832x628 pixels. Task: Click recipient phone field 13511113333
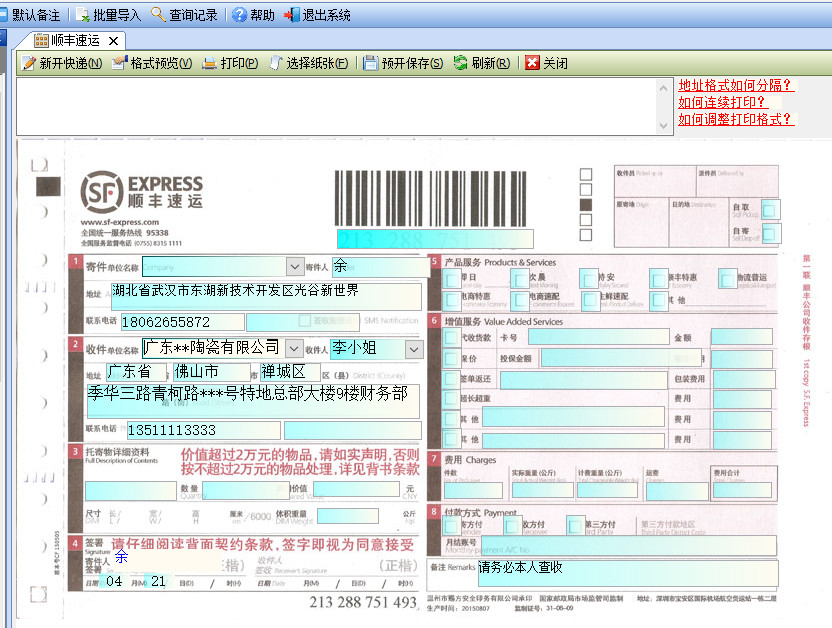[x=204, y=430]
